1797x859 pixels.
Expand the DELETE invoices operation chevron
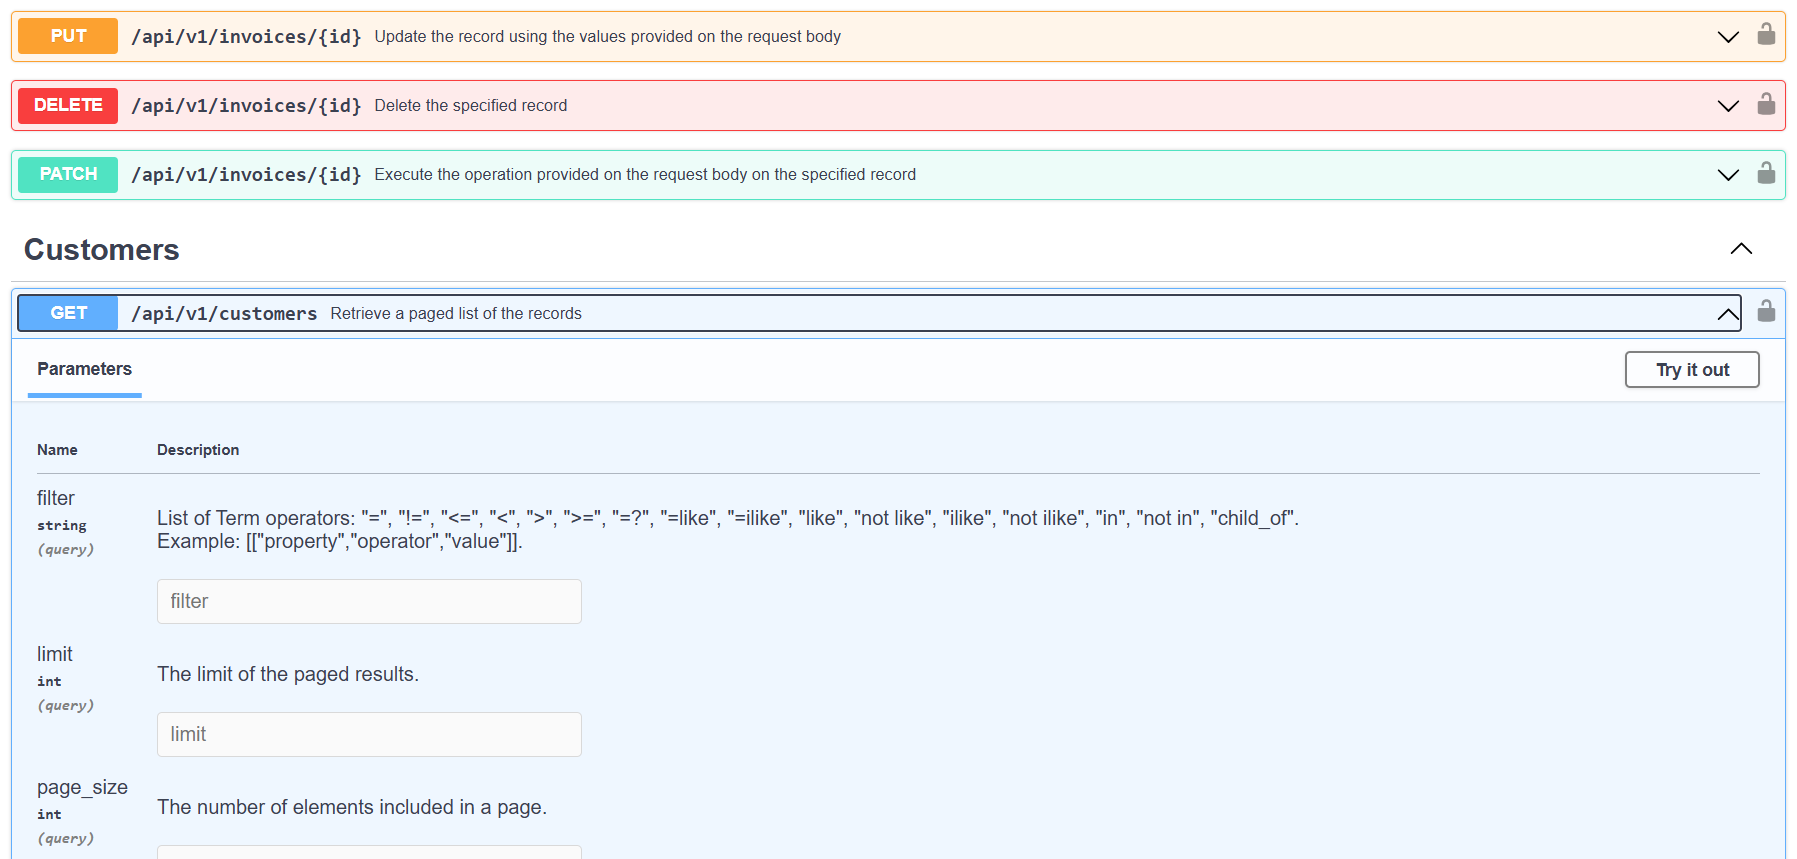(1727, 106)
